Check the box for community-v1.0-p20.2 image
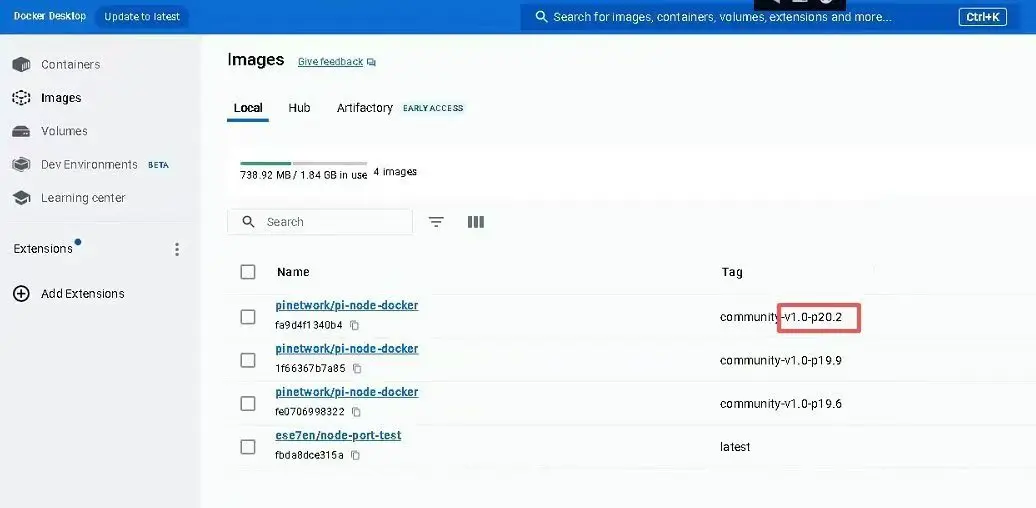 coord(248,317)
